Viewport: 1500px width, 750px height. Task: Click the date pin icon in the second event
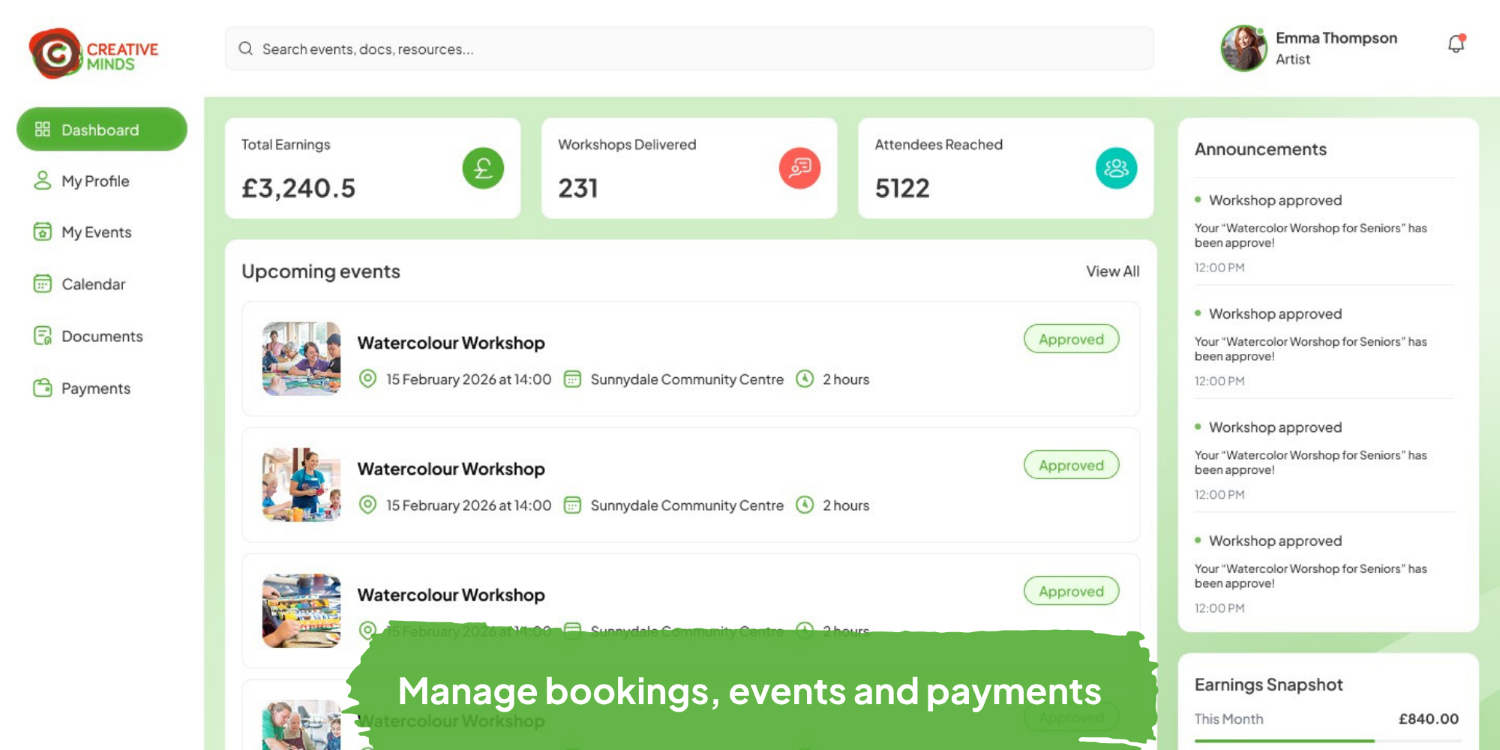(x=368, y=505)
